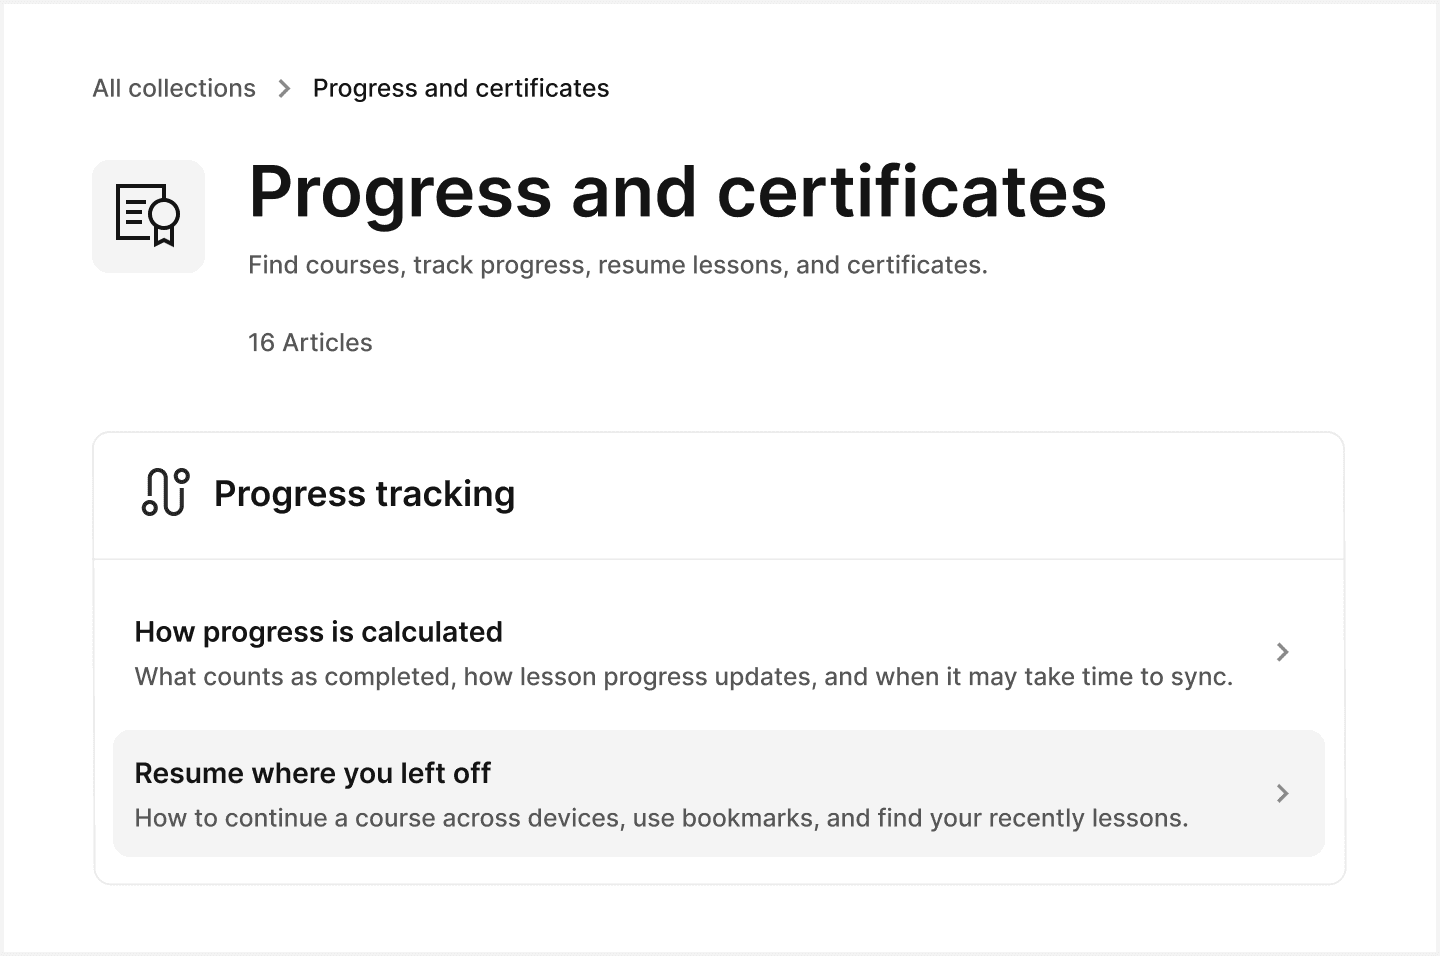Screen dimensions: 1440x956
Task: Click the article description about bookmarks and recent lessons
Action: click(661, 817)
